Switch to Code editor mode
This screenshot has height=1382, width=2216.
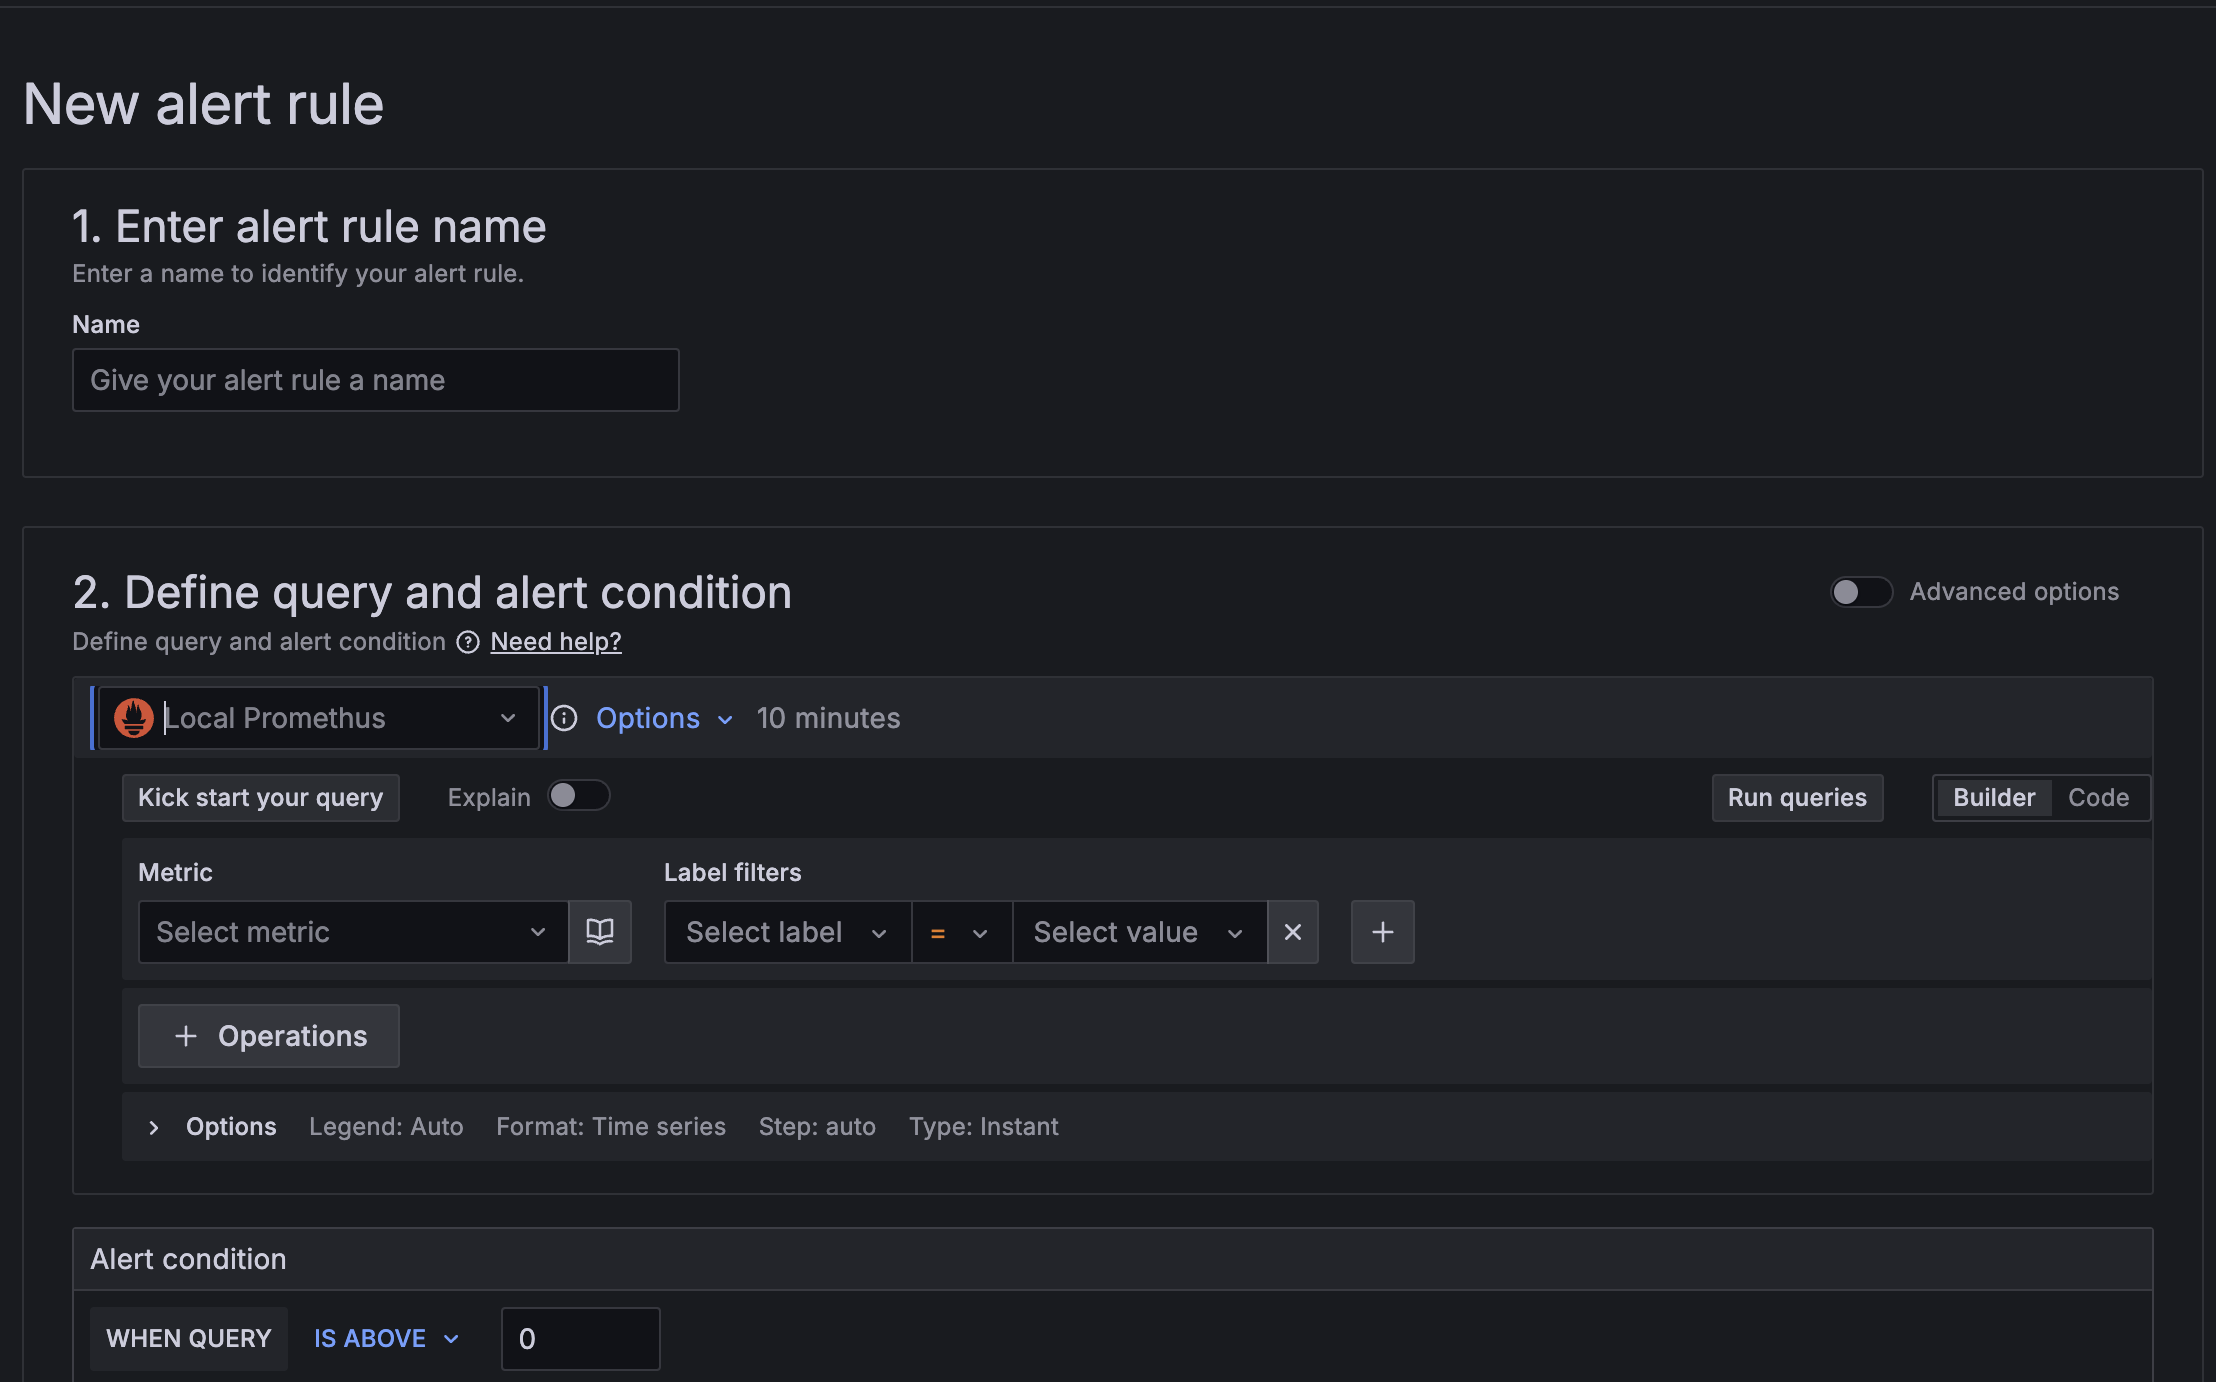2098,798
